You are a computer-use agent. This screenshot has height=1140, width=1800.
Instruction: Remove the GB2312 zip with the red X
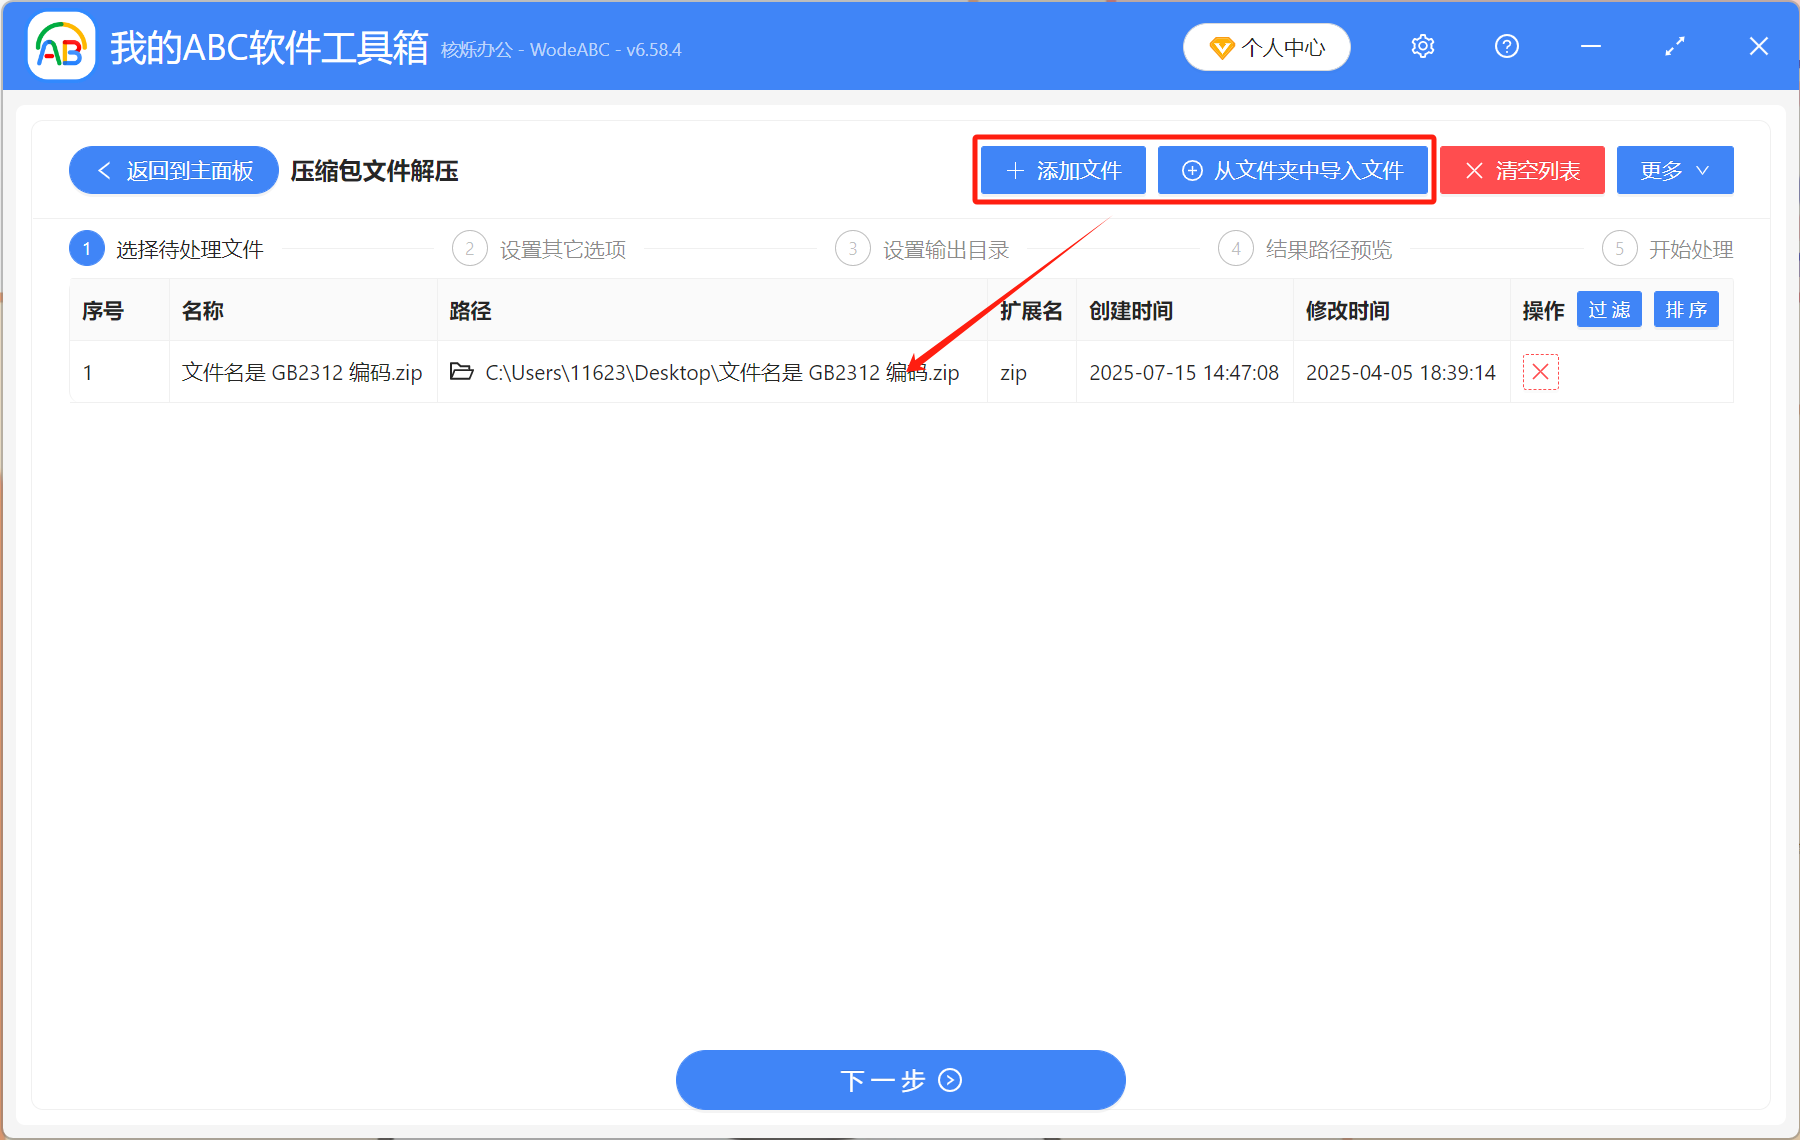(1540, 372)
